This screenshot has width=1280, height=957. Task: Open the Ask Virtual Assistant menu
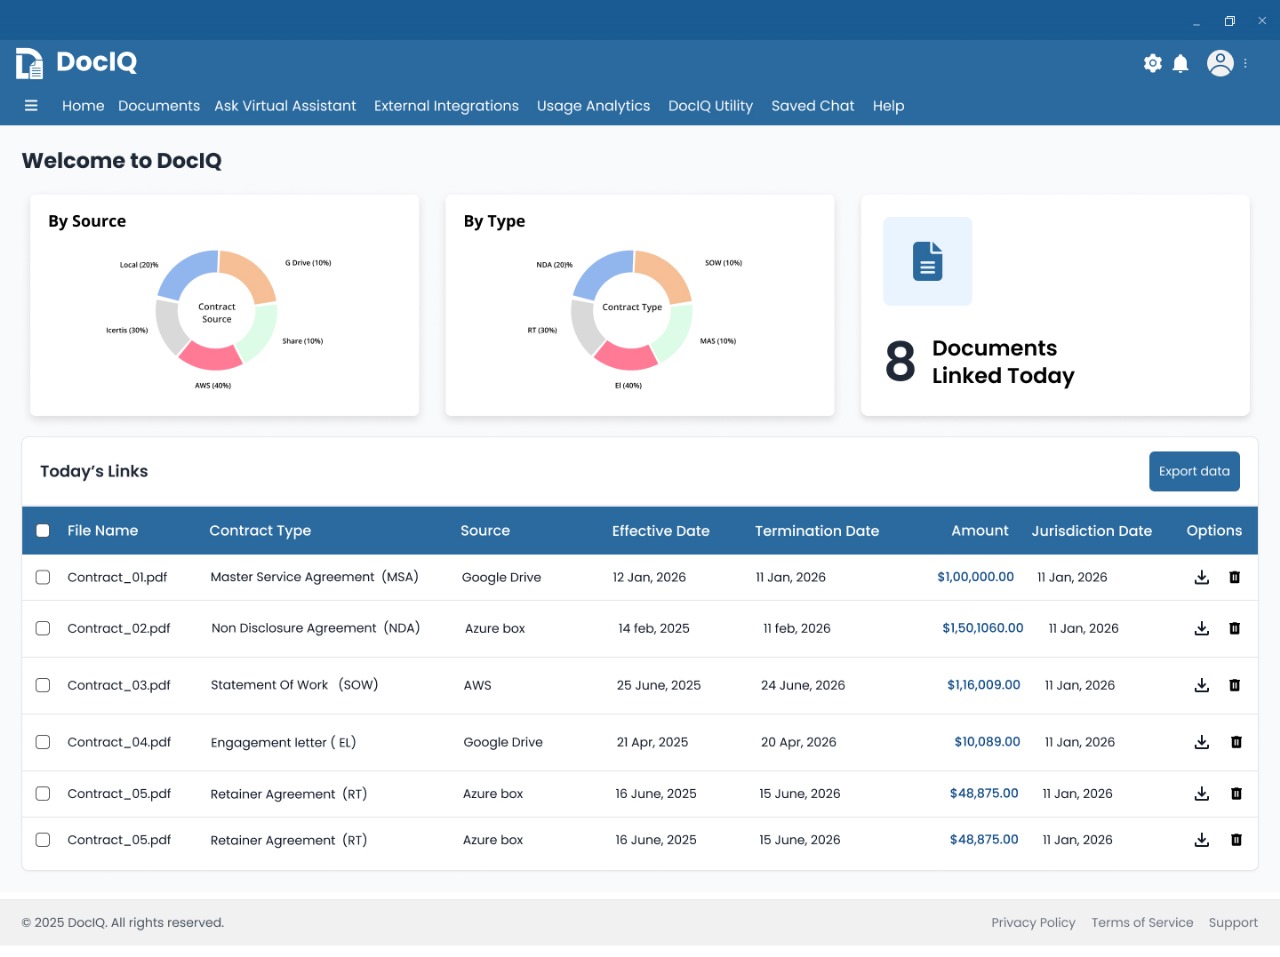click(285, 106)
